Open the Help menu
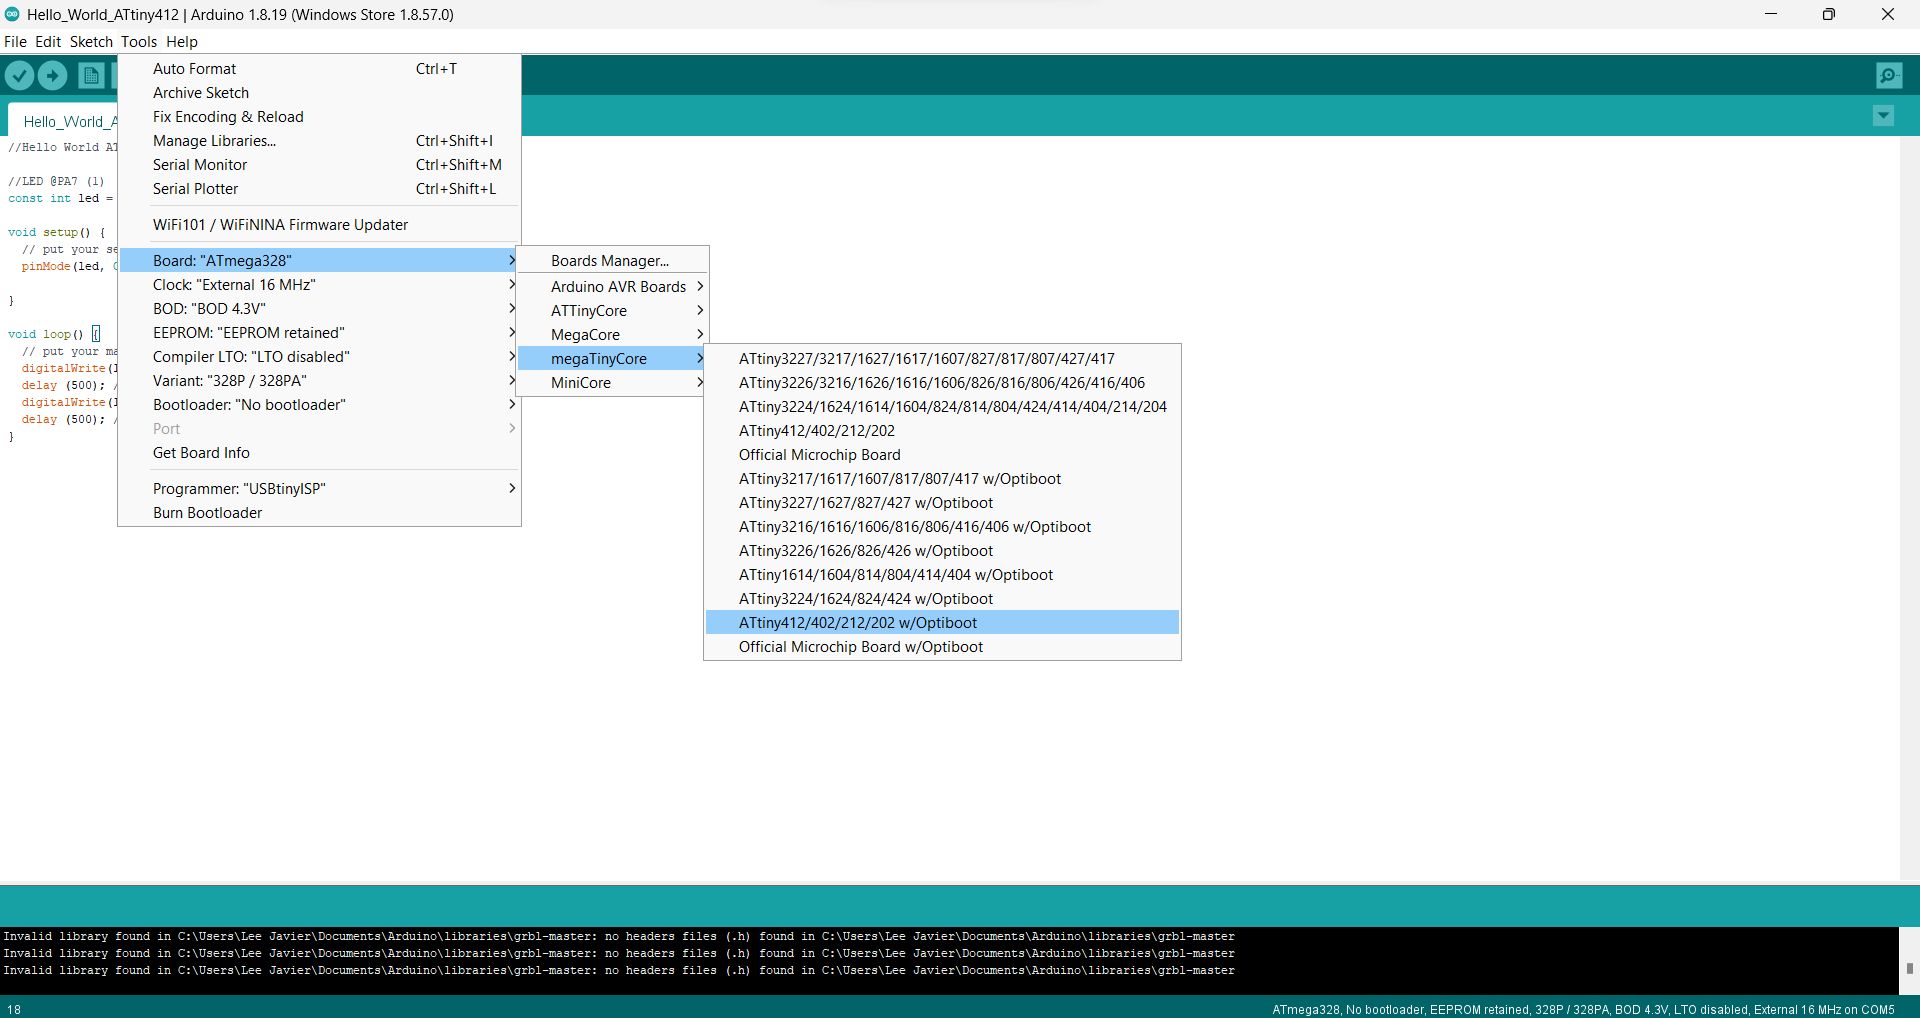Screen dimensions: 1920x1018 (x=182, y=42)
